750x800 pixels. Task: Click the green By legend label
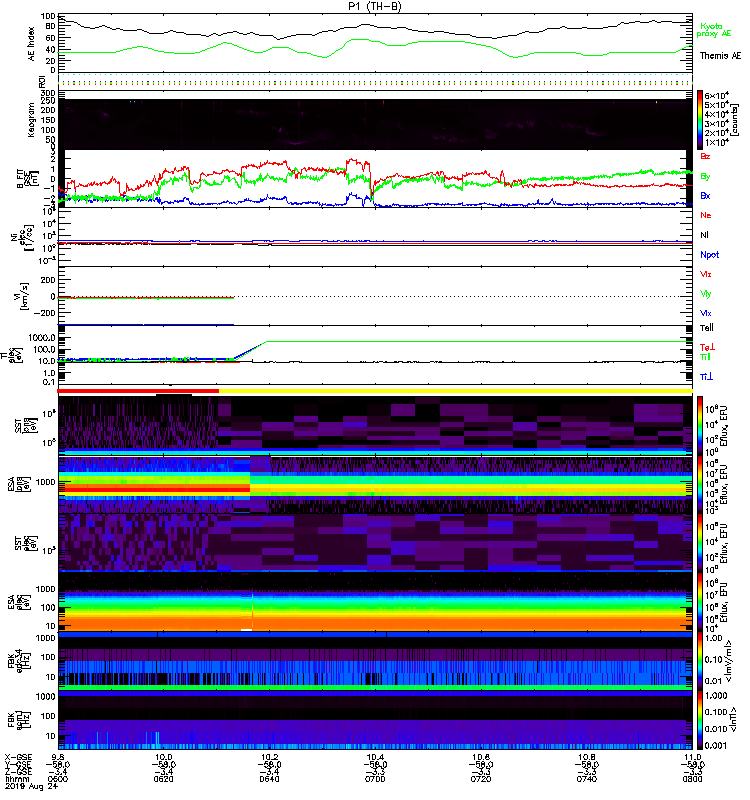click(x=705, y=177)
